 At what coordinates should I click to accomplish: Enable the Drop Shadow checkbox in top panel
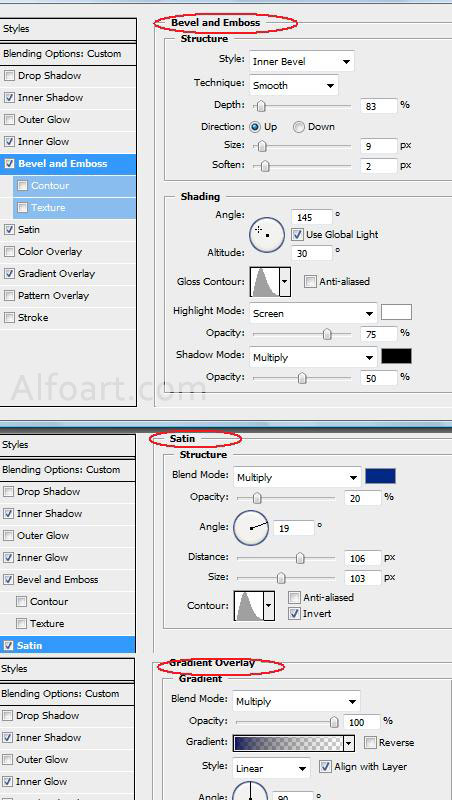coord(9,76)
